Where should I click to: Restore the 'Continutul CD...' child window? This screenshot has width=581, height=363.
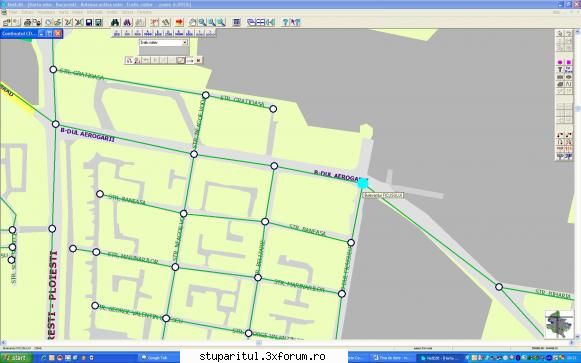click(49, 34)
